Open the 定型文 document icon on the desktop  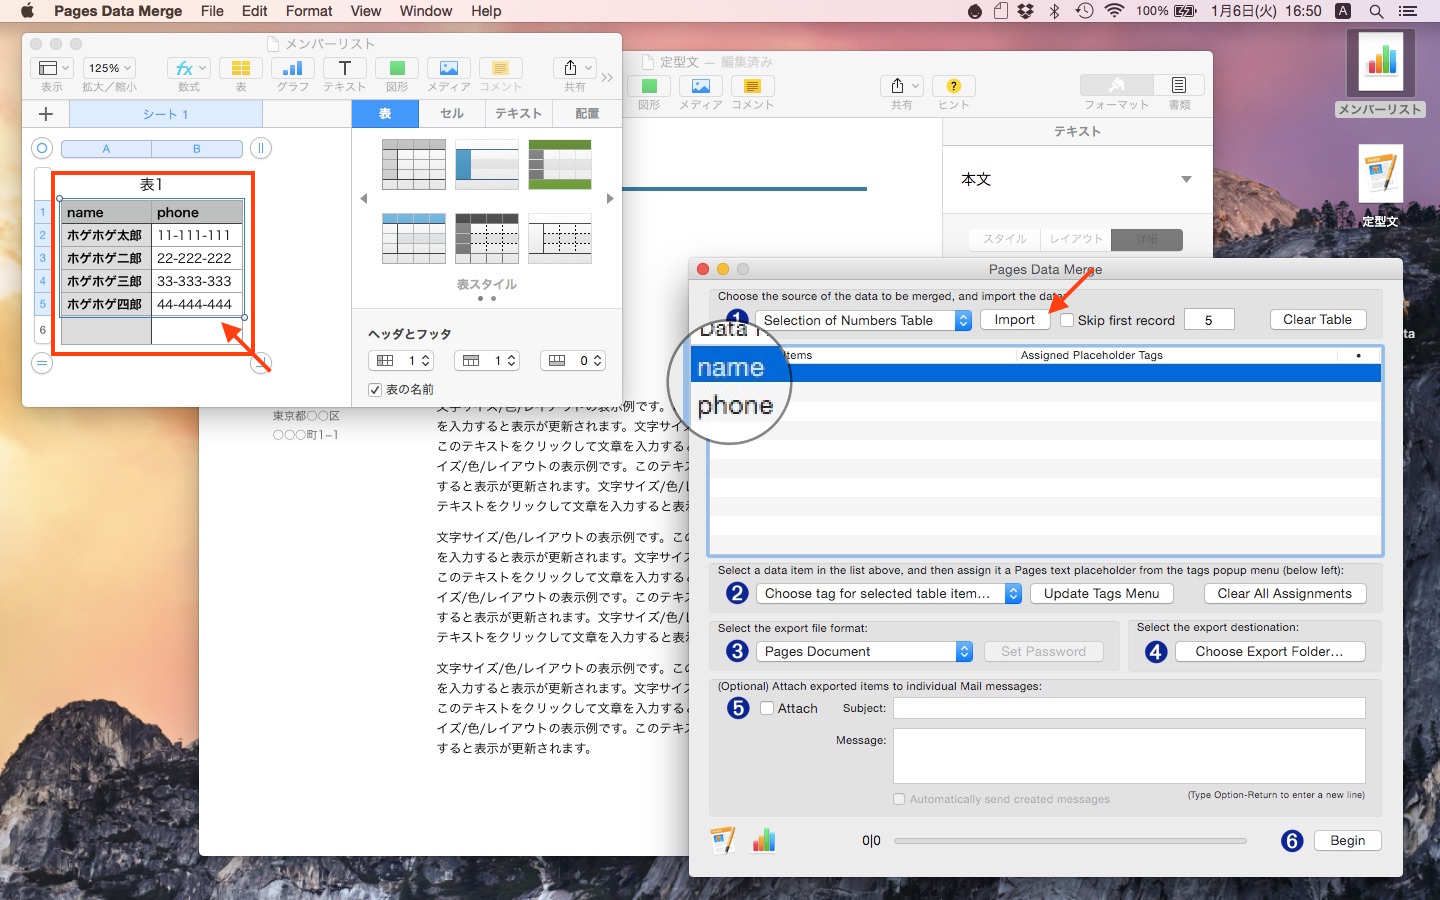click(1381, 175)
